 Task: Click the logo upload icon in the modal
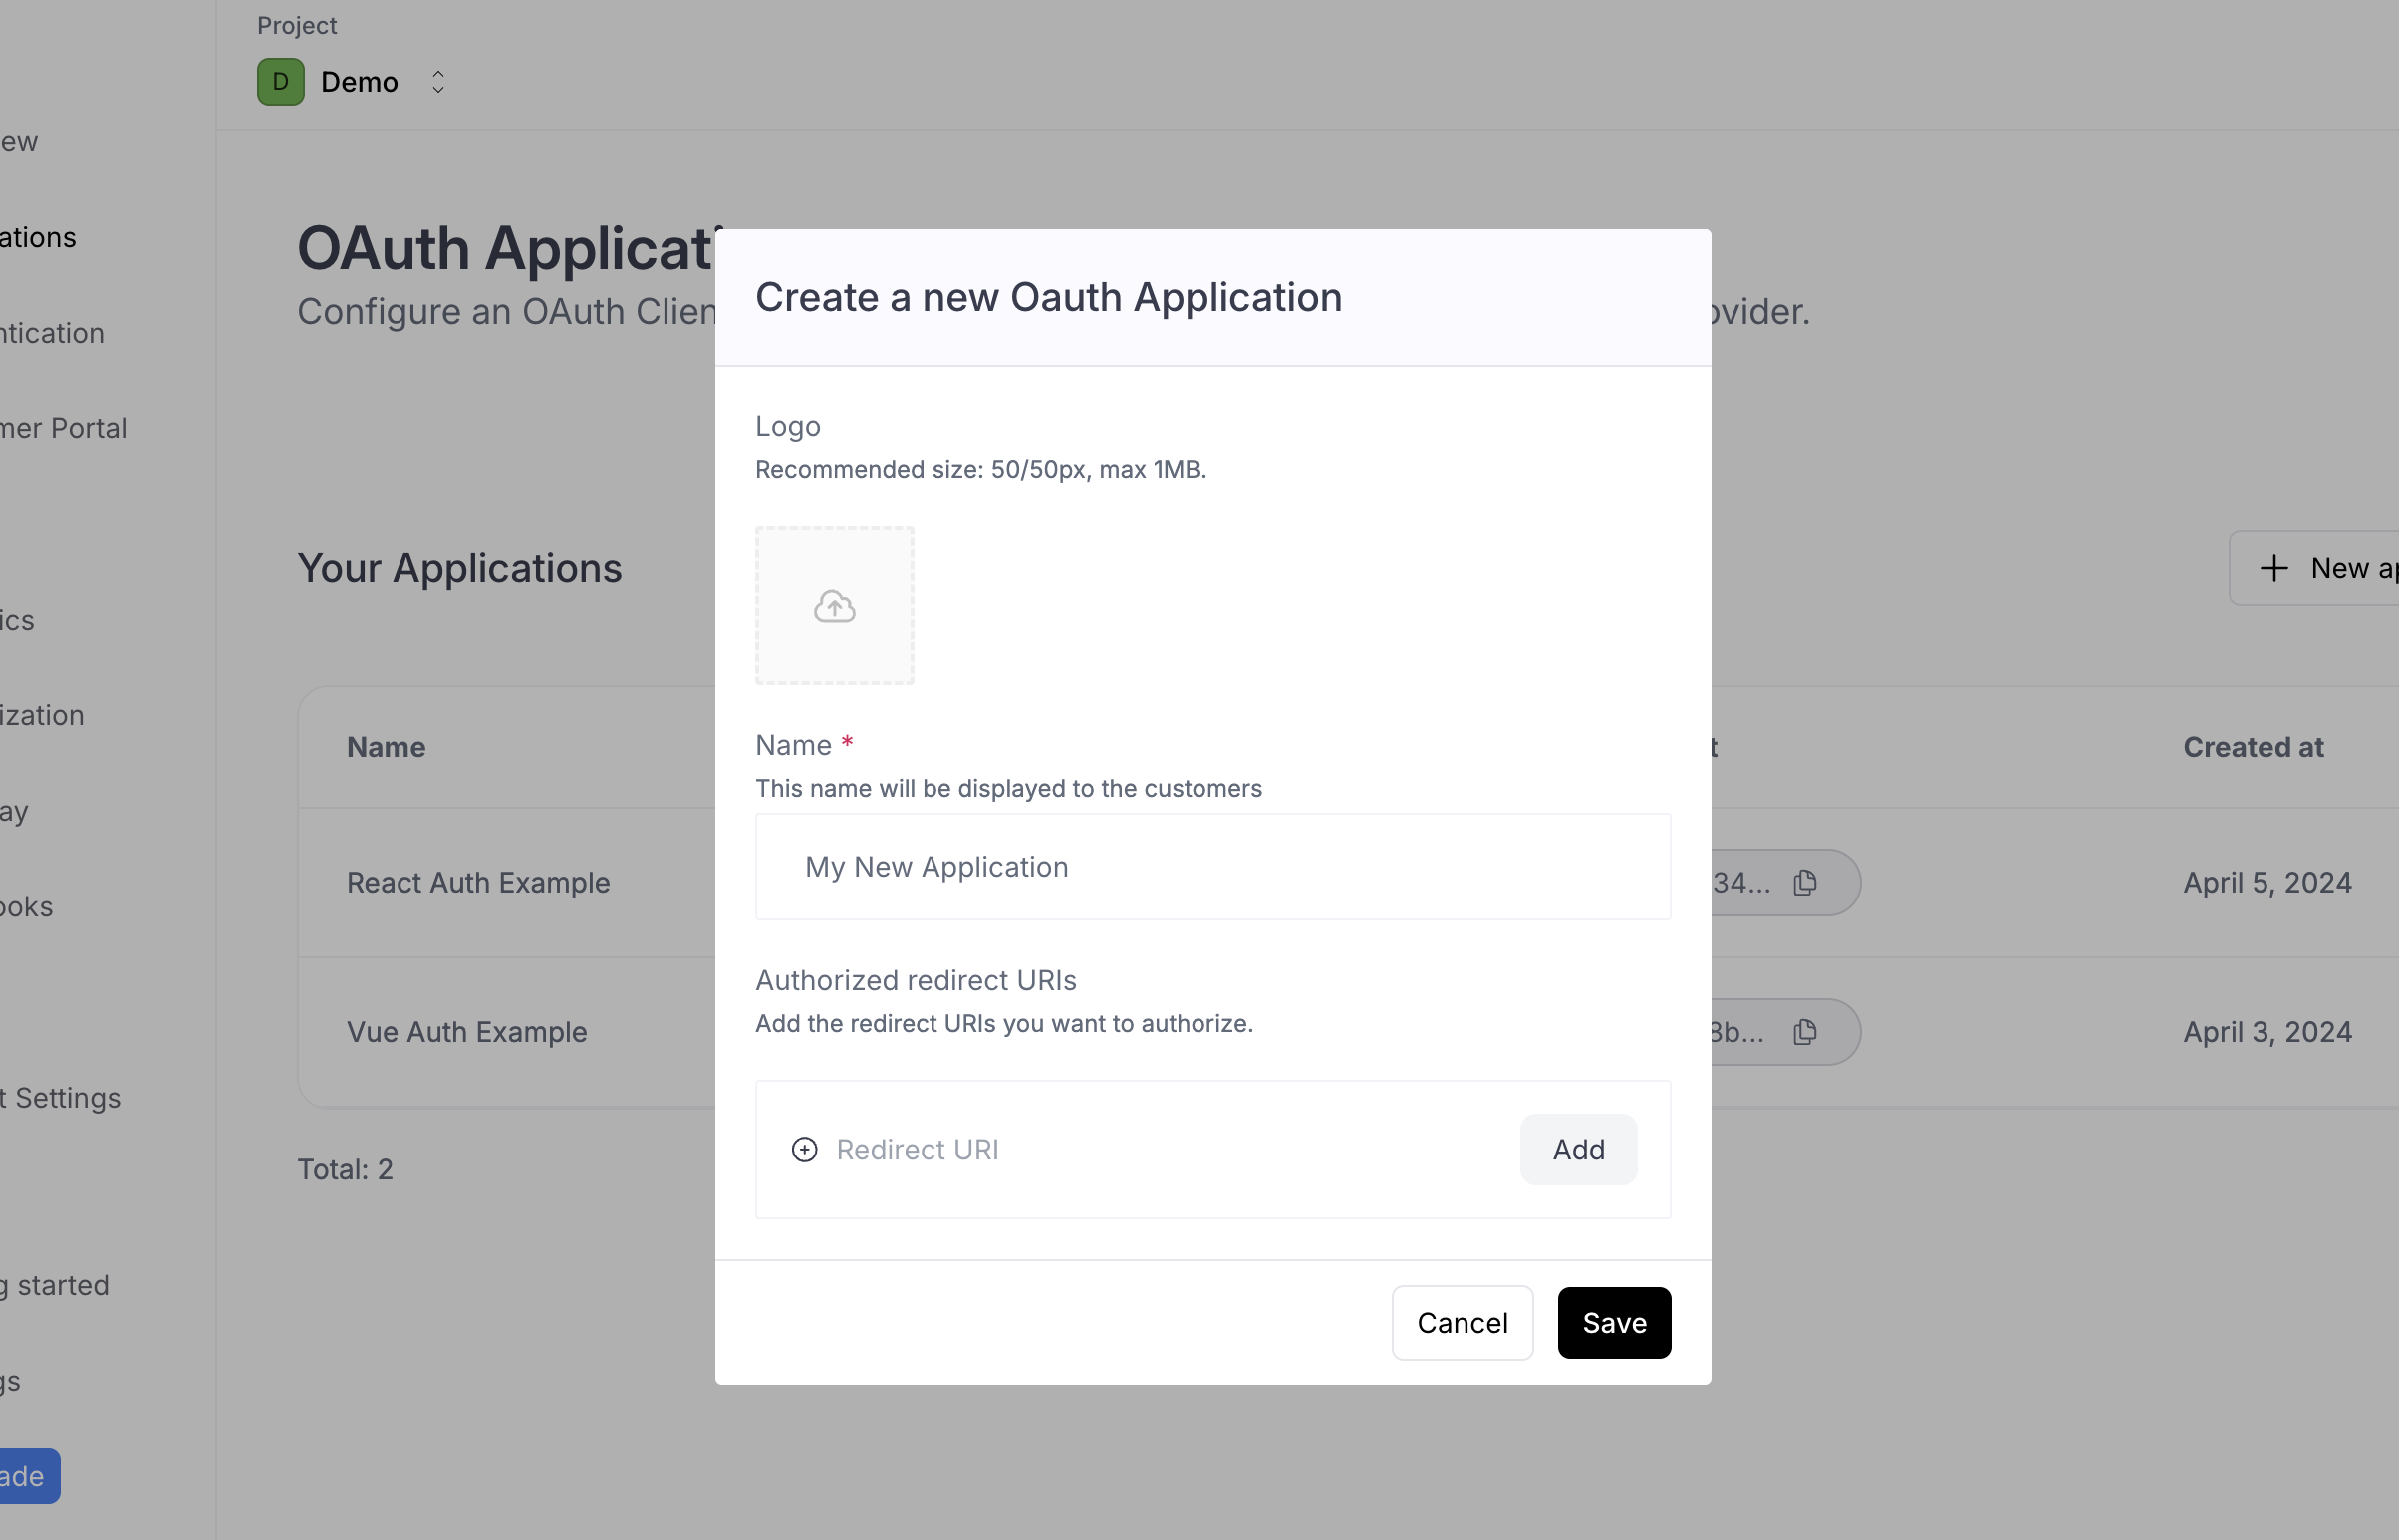pos(834,605)
